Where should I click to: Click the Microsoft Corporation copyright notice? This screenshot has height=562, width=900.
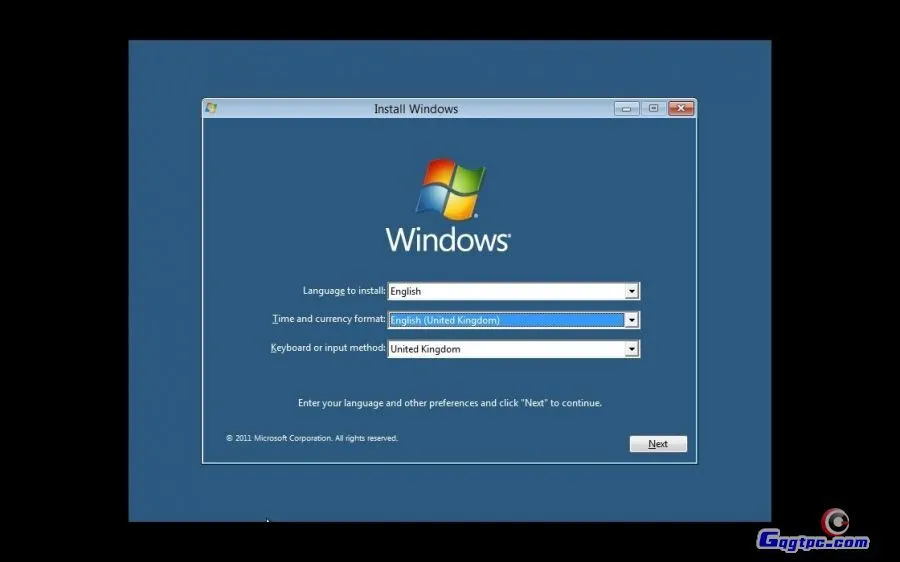pyautogui.click(x=312, y=438)
